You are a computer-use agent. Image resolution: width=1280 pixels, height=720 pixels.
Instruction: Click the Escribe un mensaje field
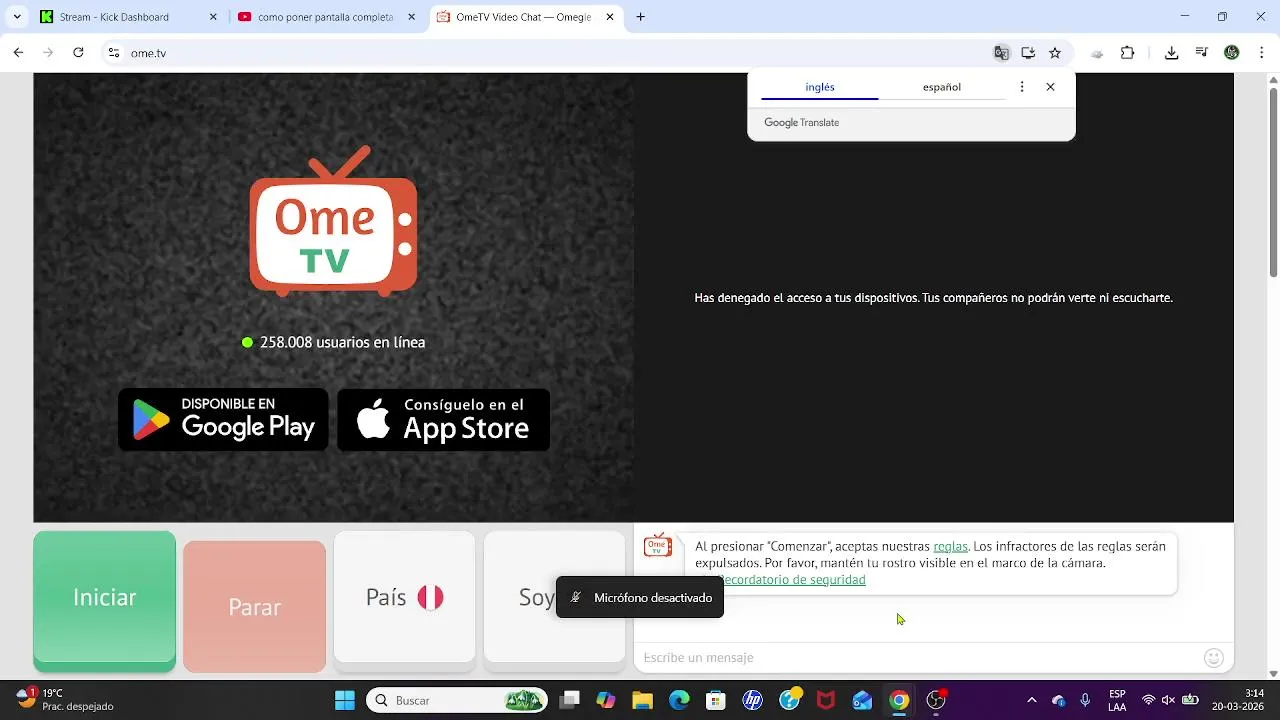coord(920,657)
